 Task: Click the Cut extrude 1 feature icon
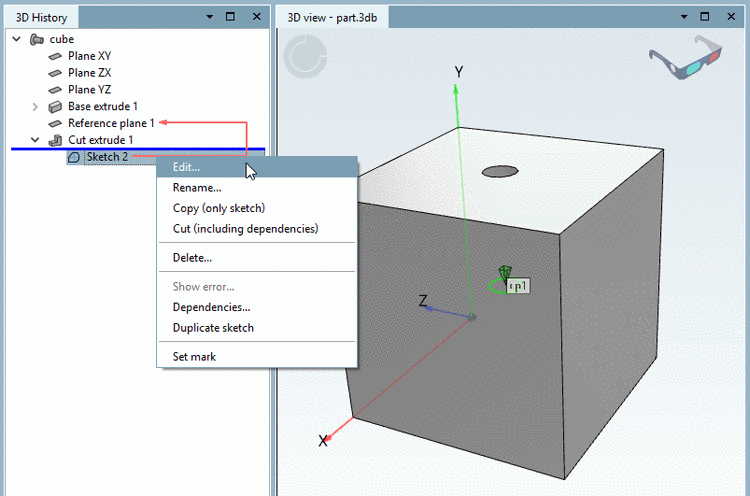tap(55, 140)
